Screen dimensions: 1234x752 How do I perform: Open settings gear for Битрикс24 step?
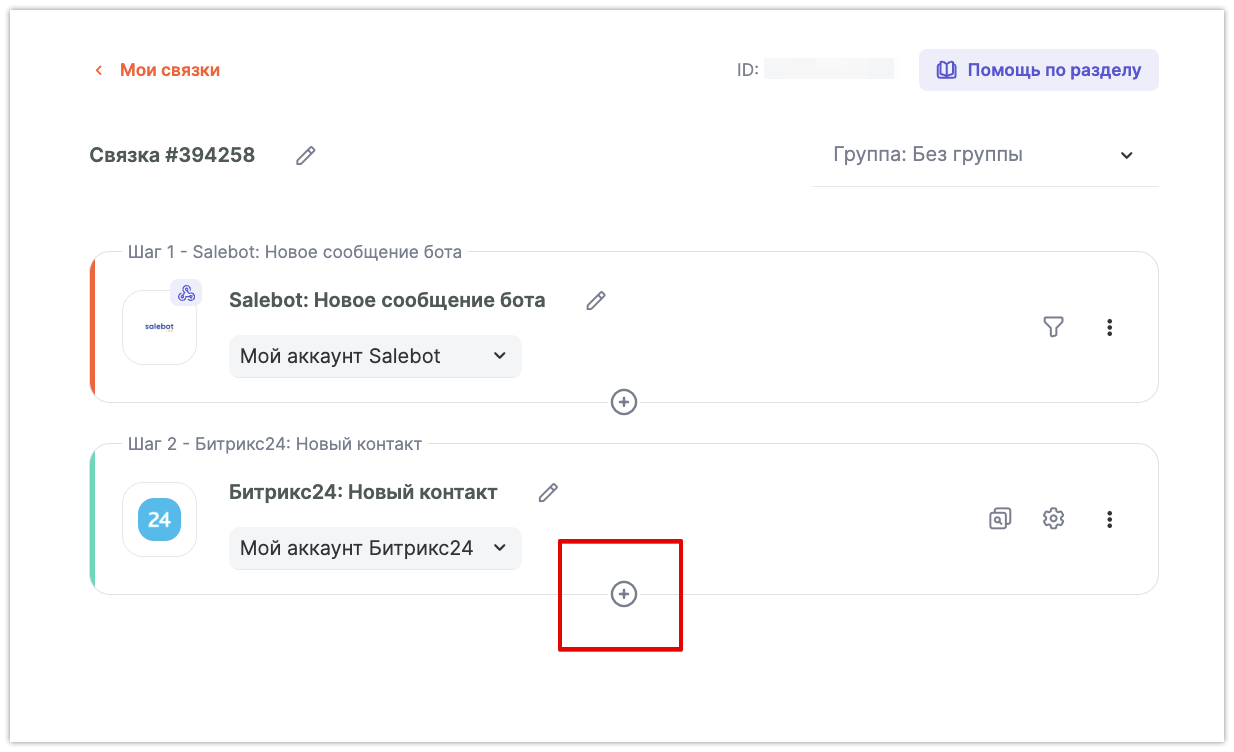point(1053,518)
